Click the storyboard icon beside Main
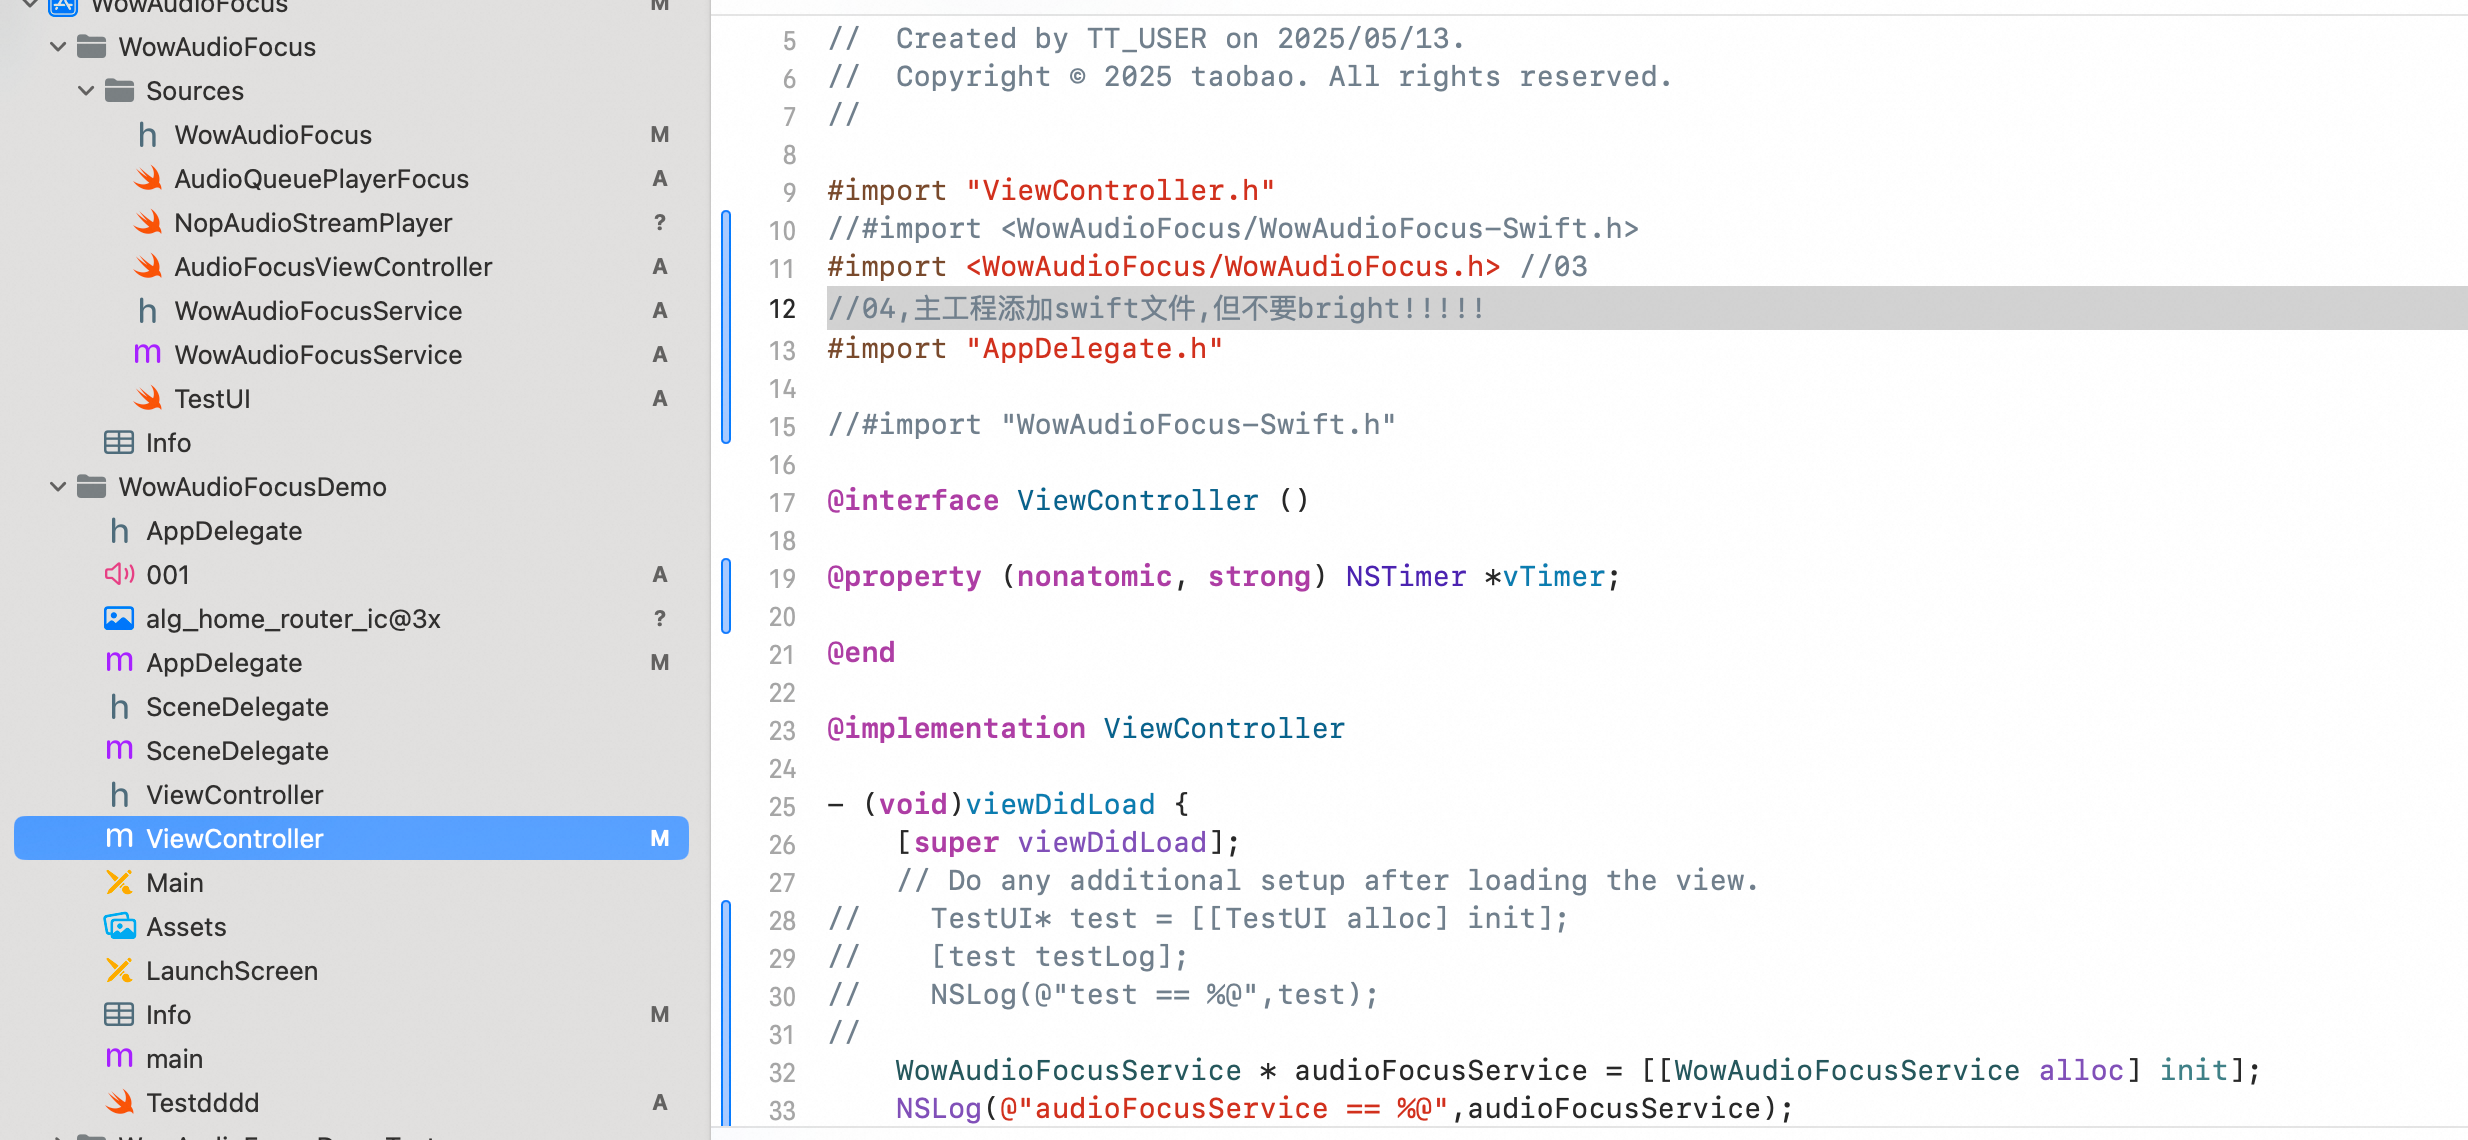 (x=119, y=882)
